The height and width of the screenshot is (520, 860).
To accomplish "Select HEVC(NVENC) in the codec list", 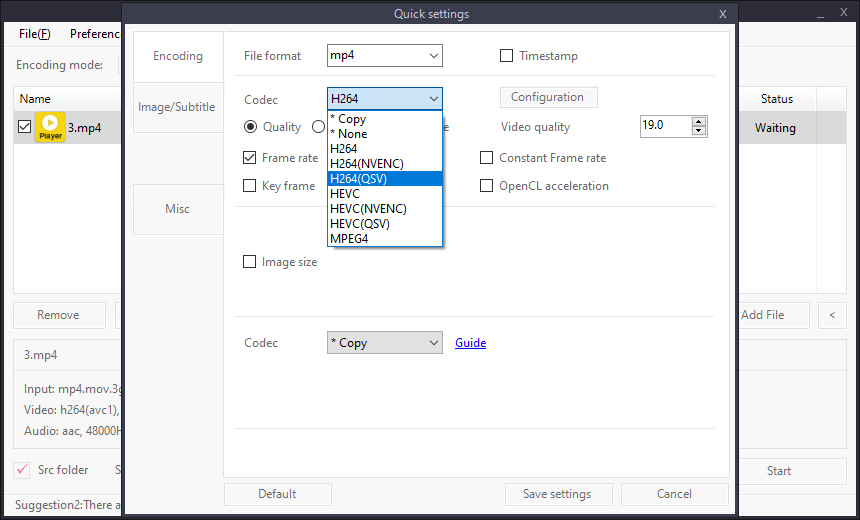I will (x=368, y=209).
